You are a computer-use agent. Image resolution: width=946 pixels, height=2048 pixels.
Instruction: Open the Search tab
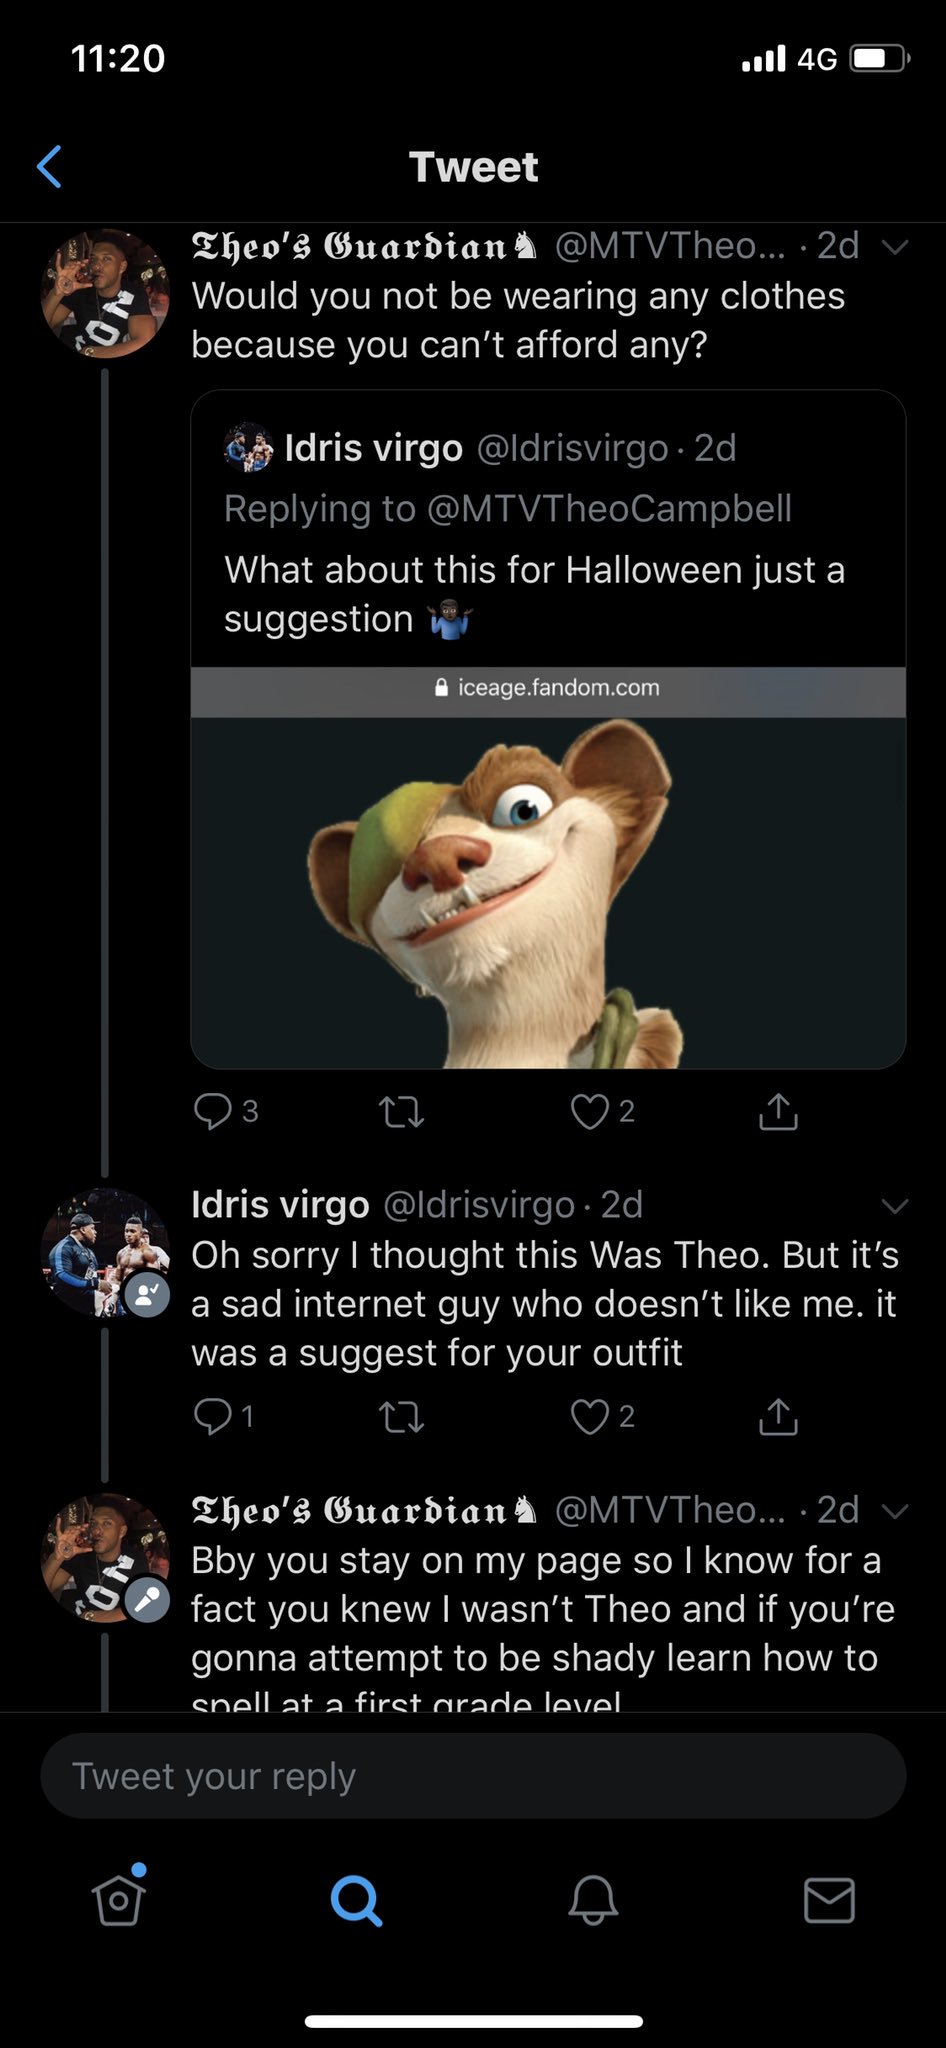click(356, 1899)
